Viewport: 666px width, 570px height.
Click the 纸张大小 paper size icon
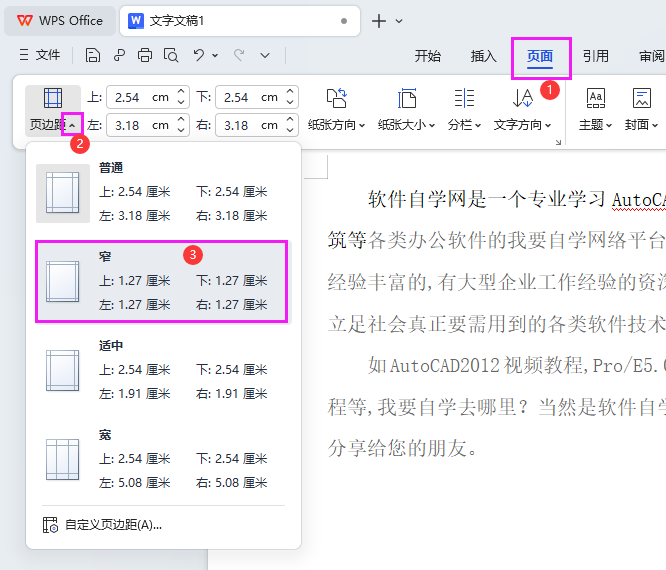[x=407, y=98]
